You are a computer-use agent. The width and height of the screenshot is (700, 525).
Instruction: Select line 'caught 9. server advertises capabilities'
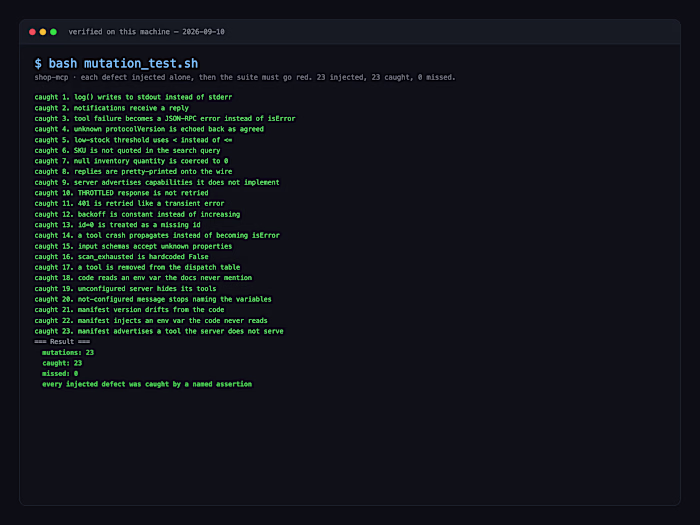[157, 182]
